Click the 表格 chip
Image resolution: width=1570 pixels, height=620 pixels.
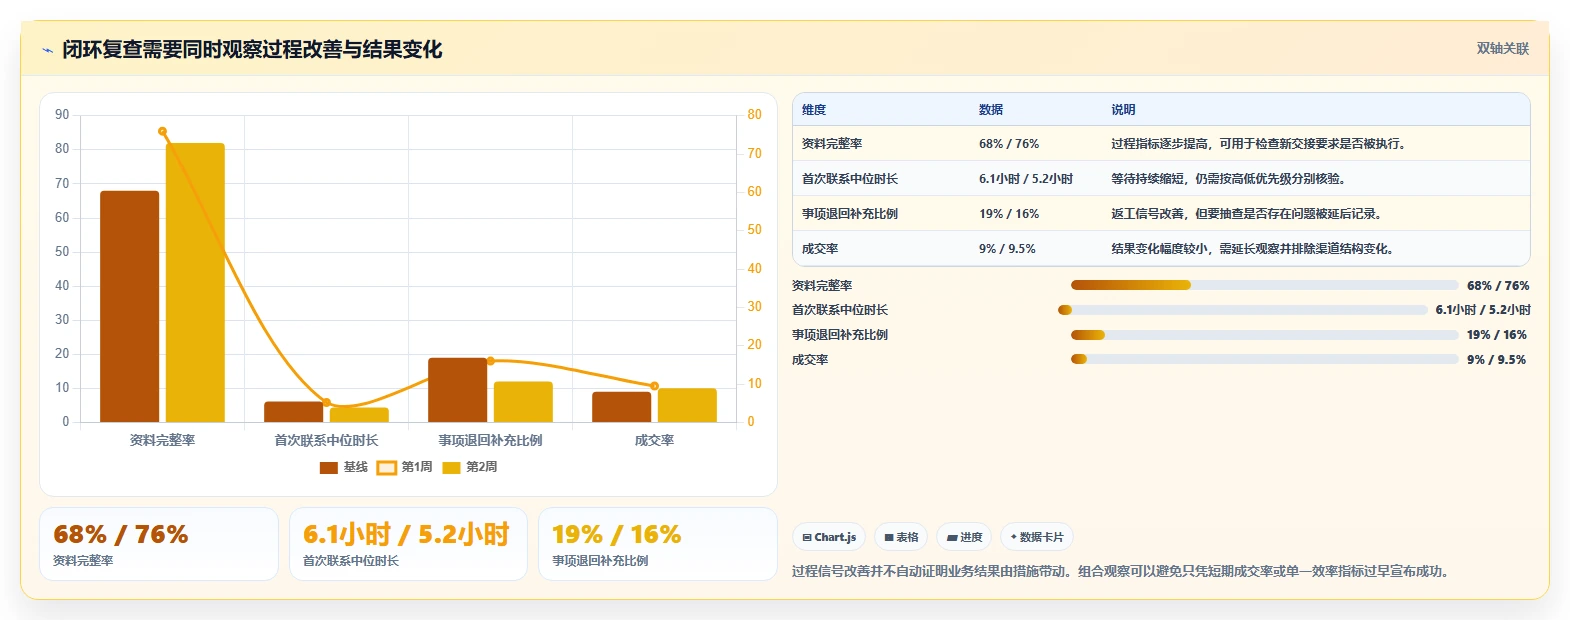pyautogui.click(x=901, y=537)
